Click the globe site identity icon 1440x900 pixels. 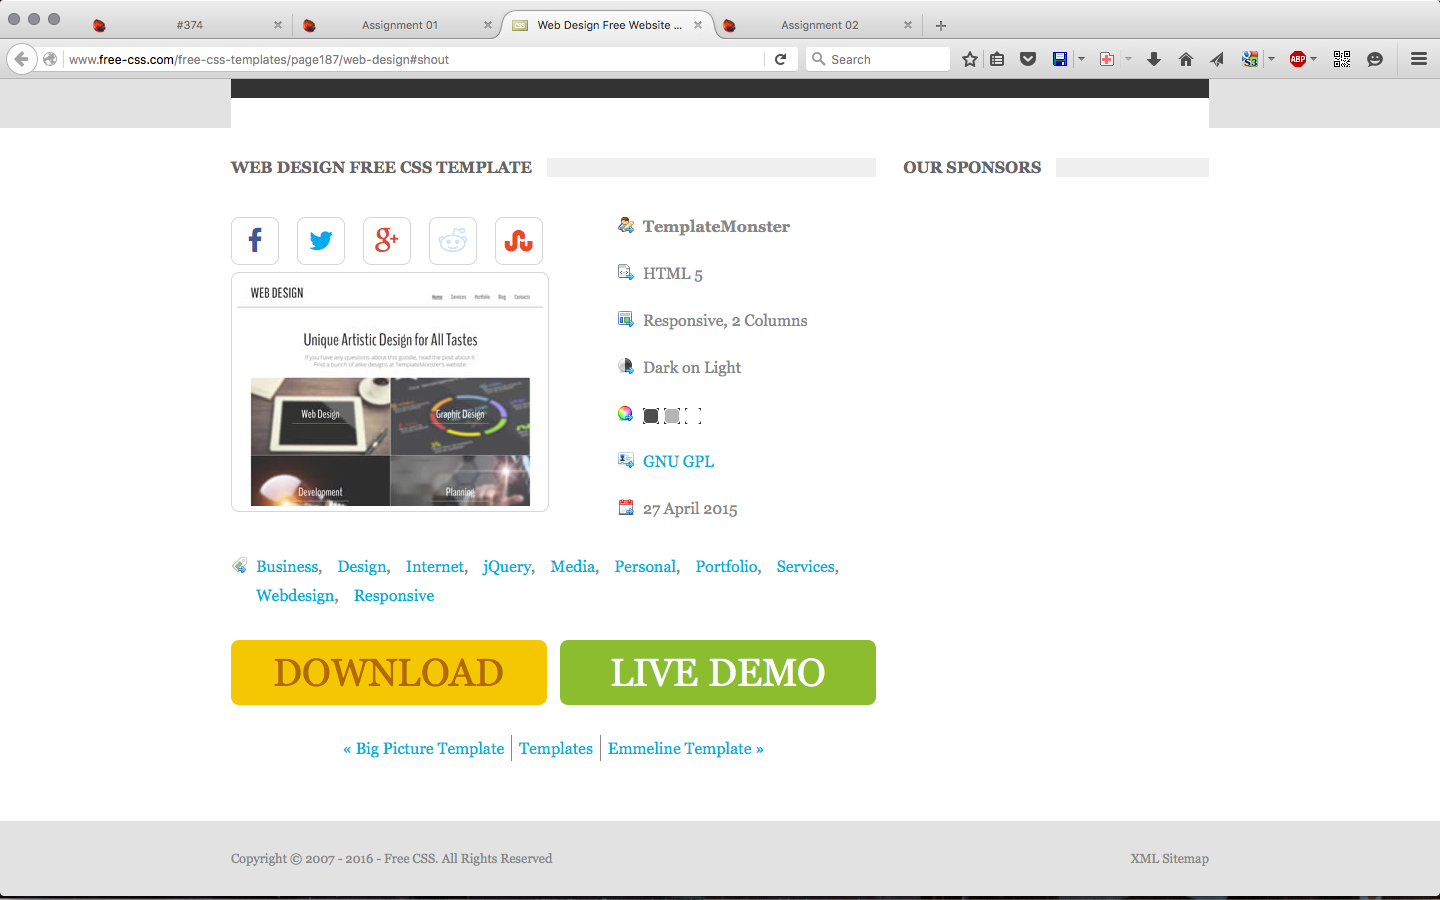coord(50,59)
